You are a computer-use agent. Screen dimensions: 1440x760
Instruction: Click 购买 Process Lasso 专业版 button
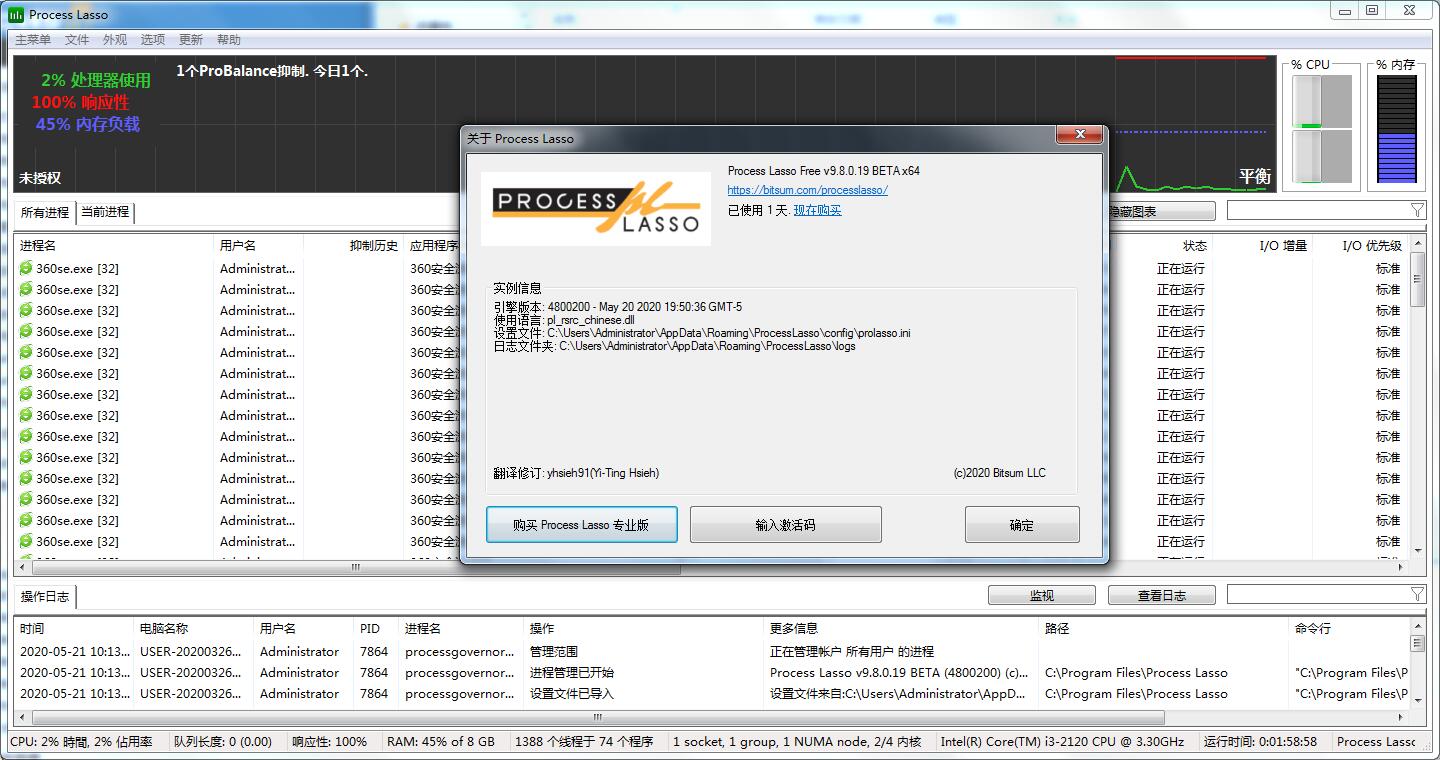582,525
